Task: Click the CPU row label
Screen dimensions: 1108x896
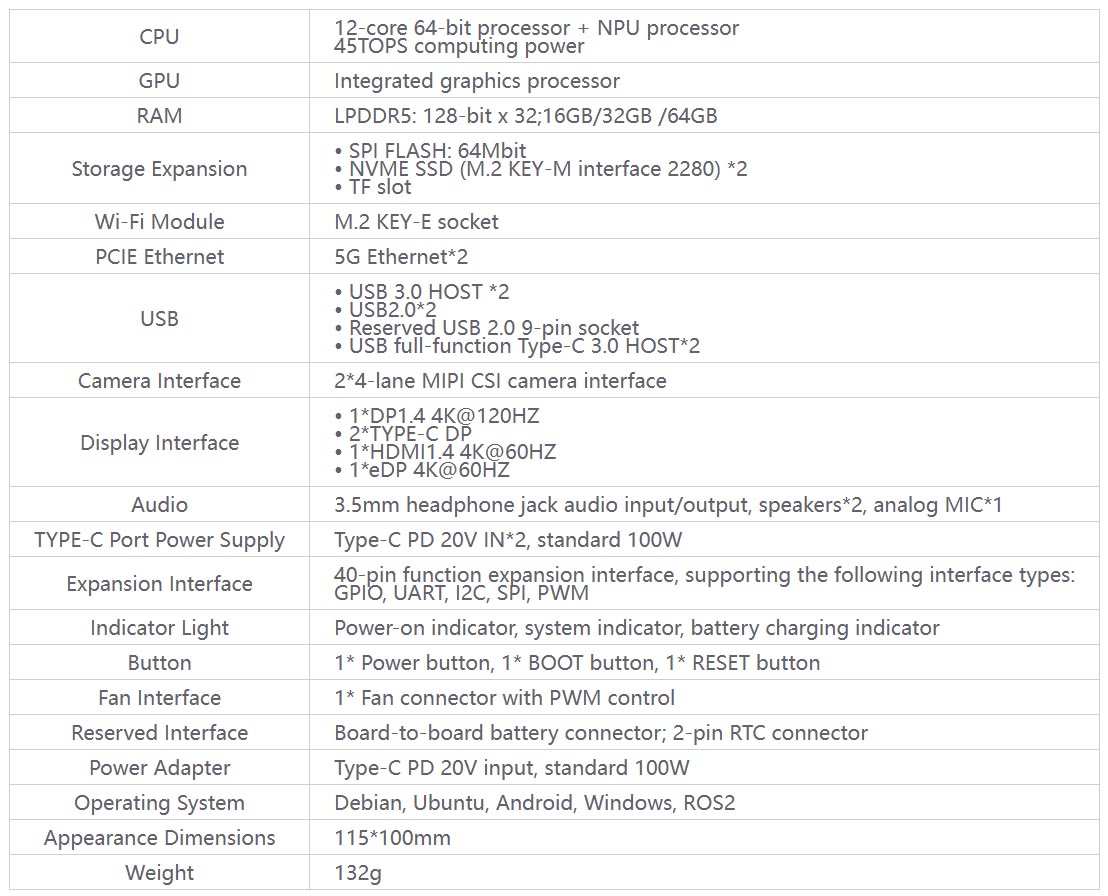Action: 159,37
